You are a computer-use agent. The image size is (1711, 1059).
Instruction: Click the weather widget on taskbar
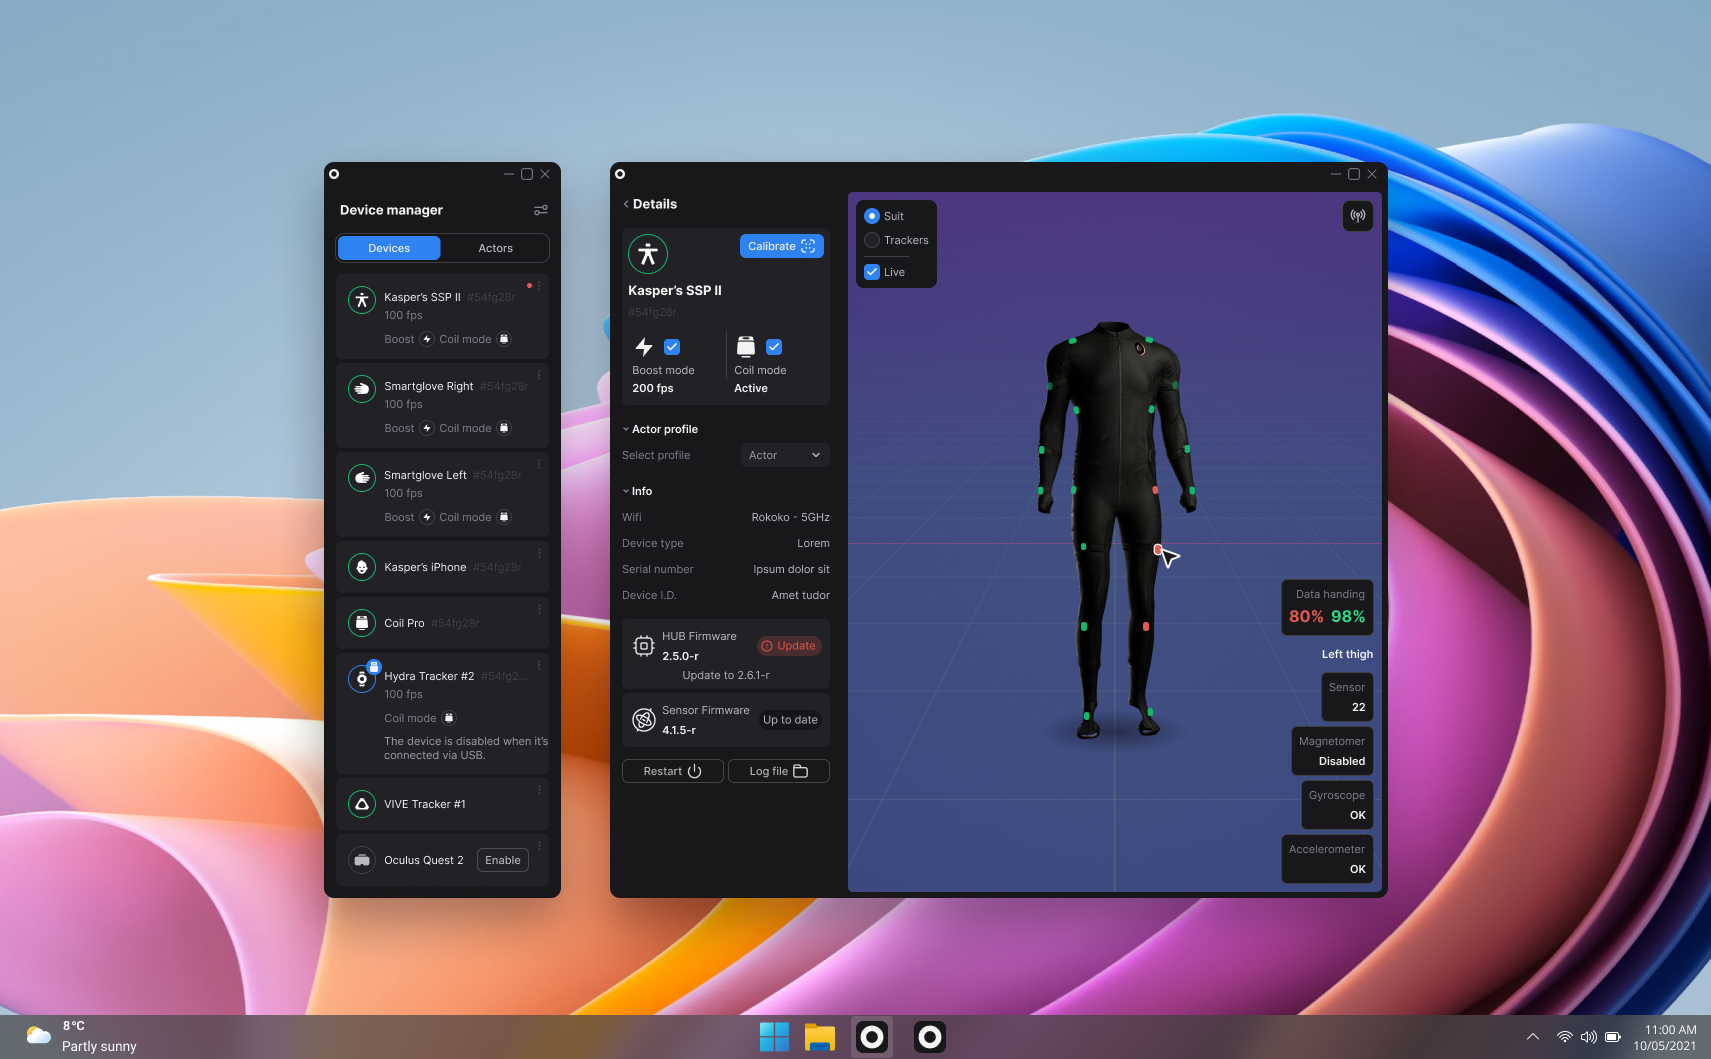point(82,1037)
